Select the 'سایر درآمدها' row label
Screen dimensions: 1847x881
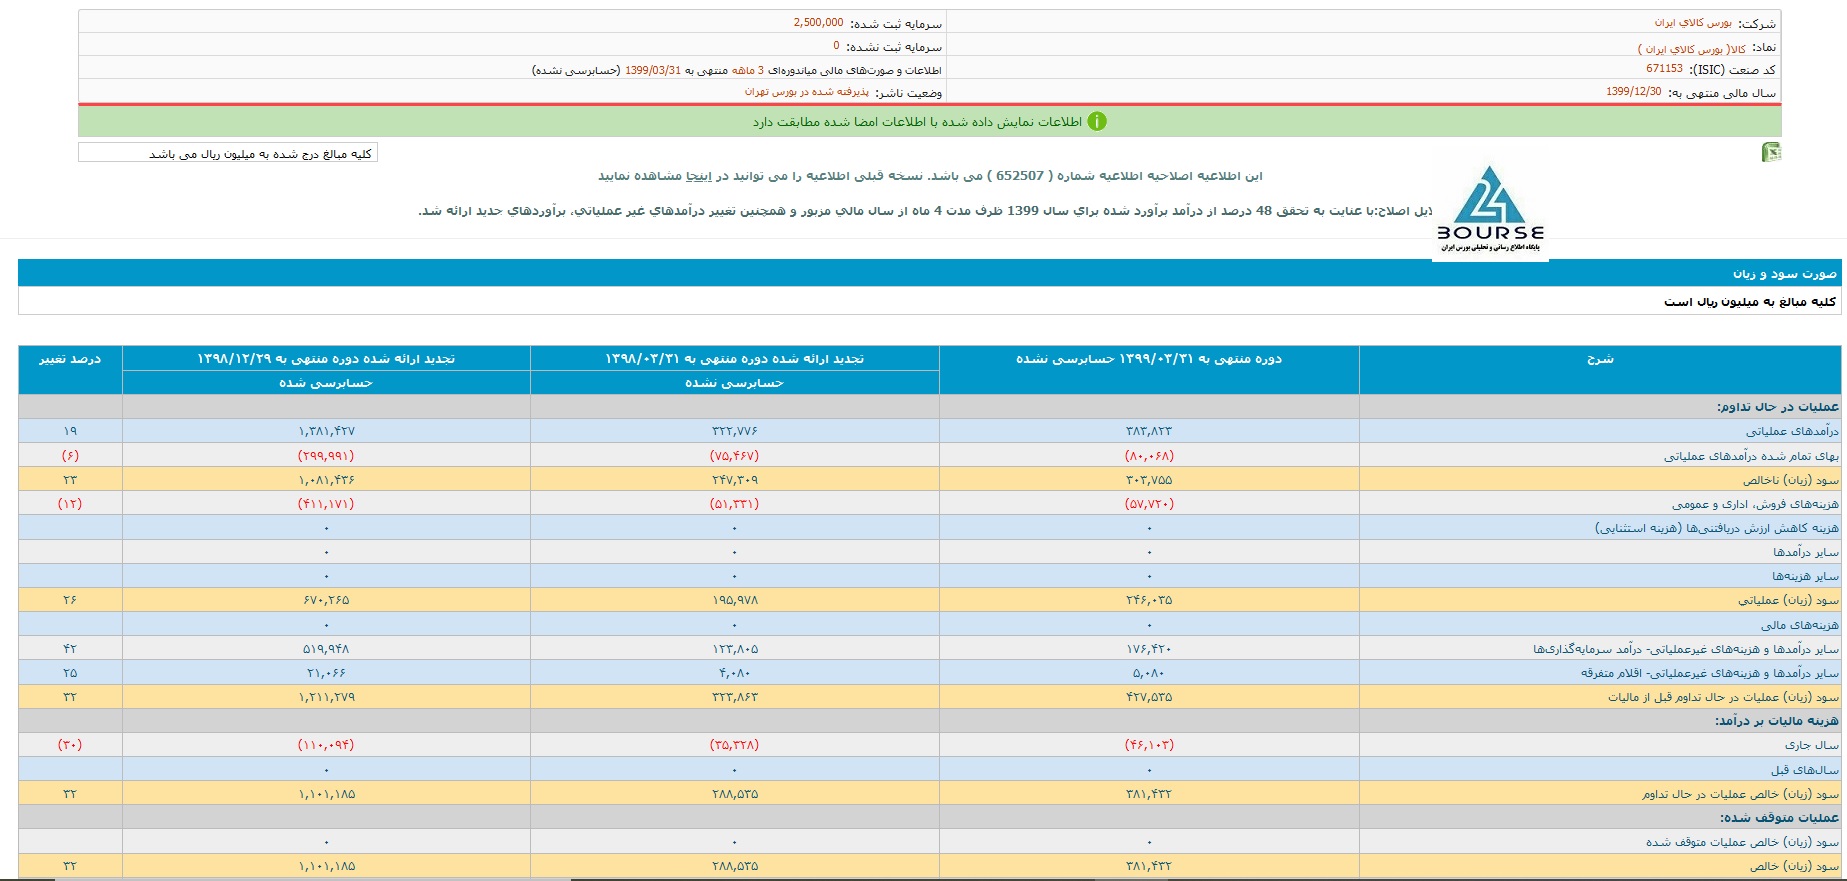pyautogui.click(x=1806, y=552)
